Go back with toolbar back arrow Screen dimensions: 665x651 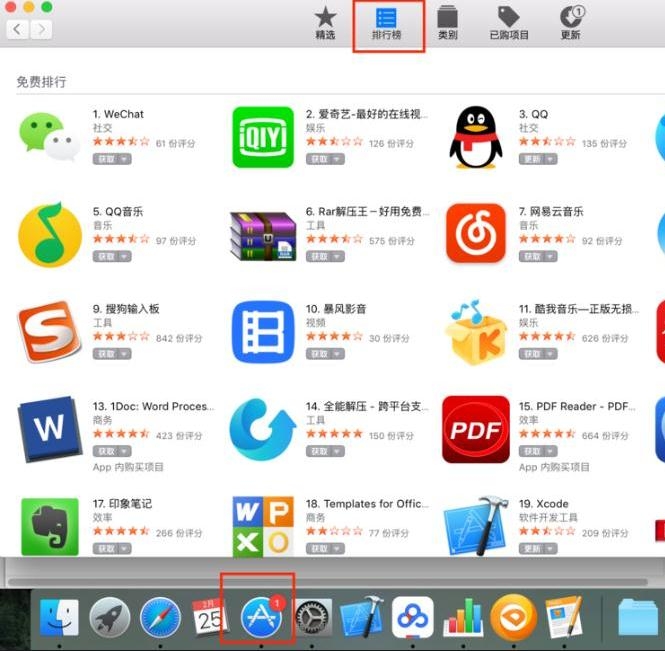[x=17, y=29]
